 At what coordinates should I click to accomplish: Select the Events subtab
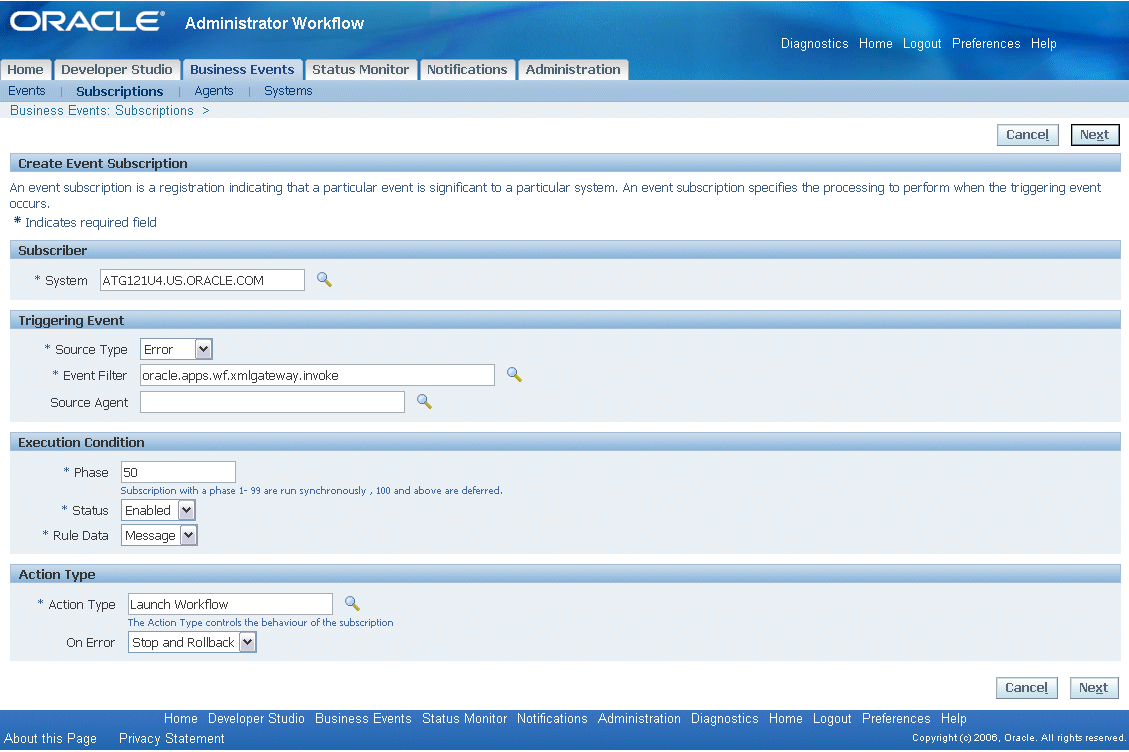(x=27, y=91)
